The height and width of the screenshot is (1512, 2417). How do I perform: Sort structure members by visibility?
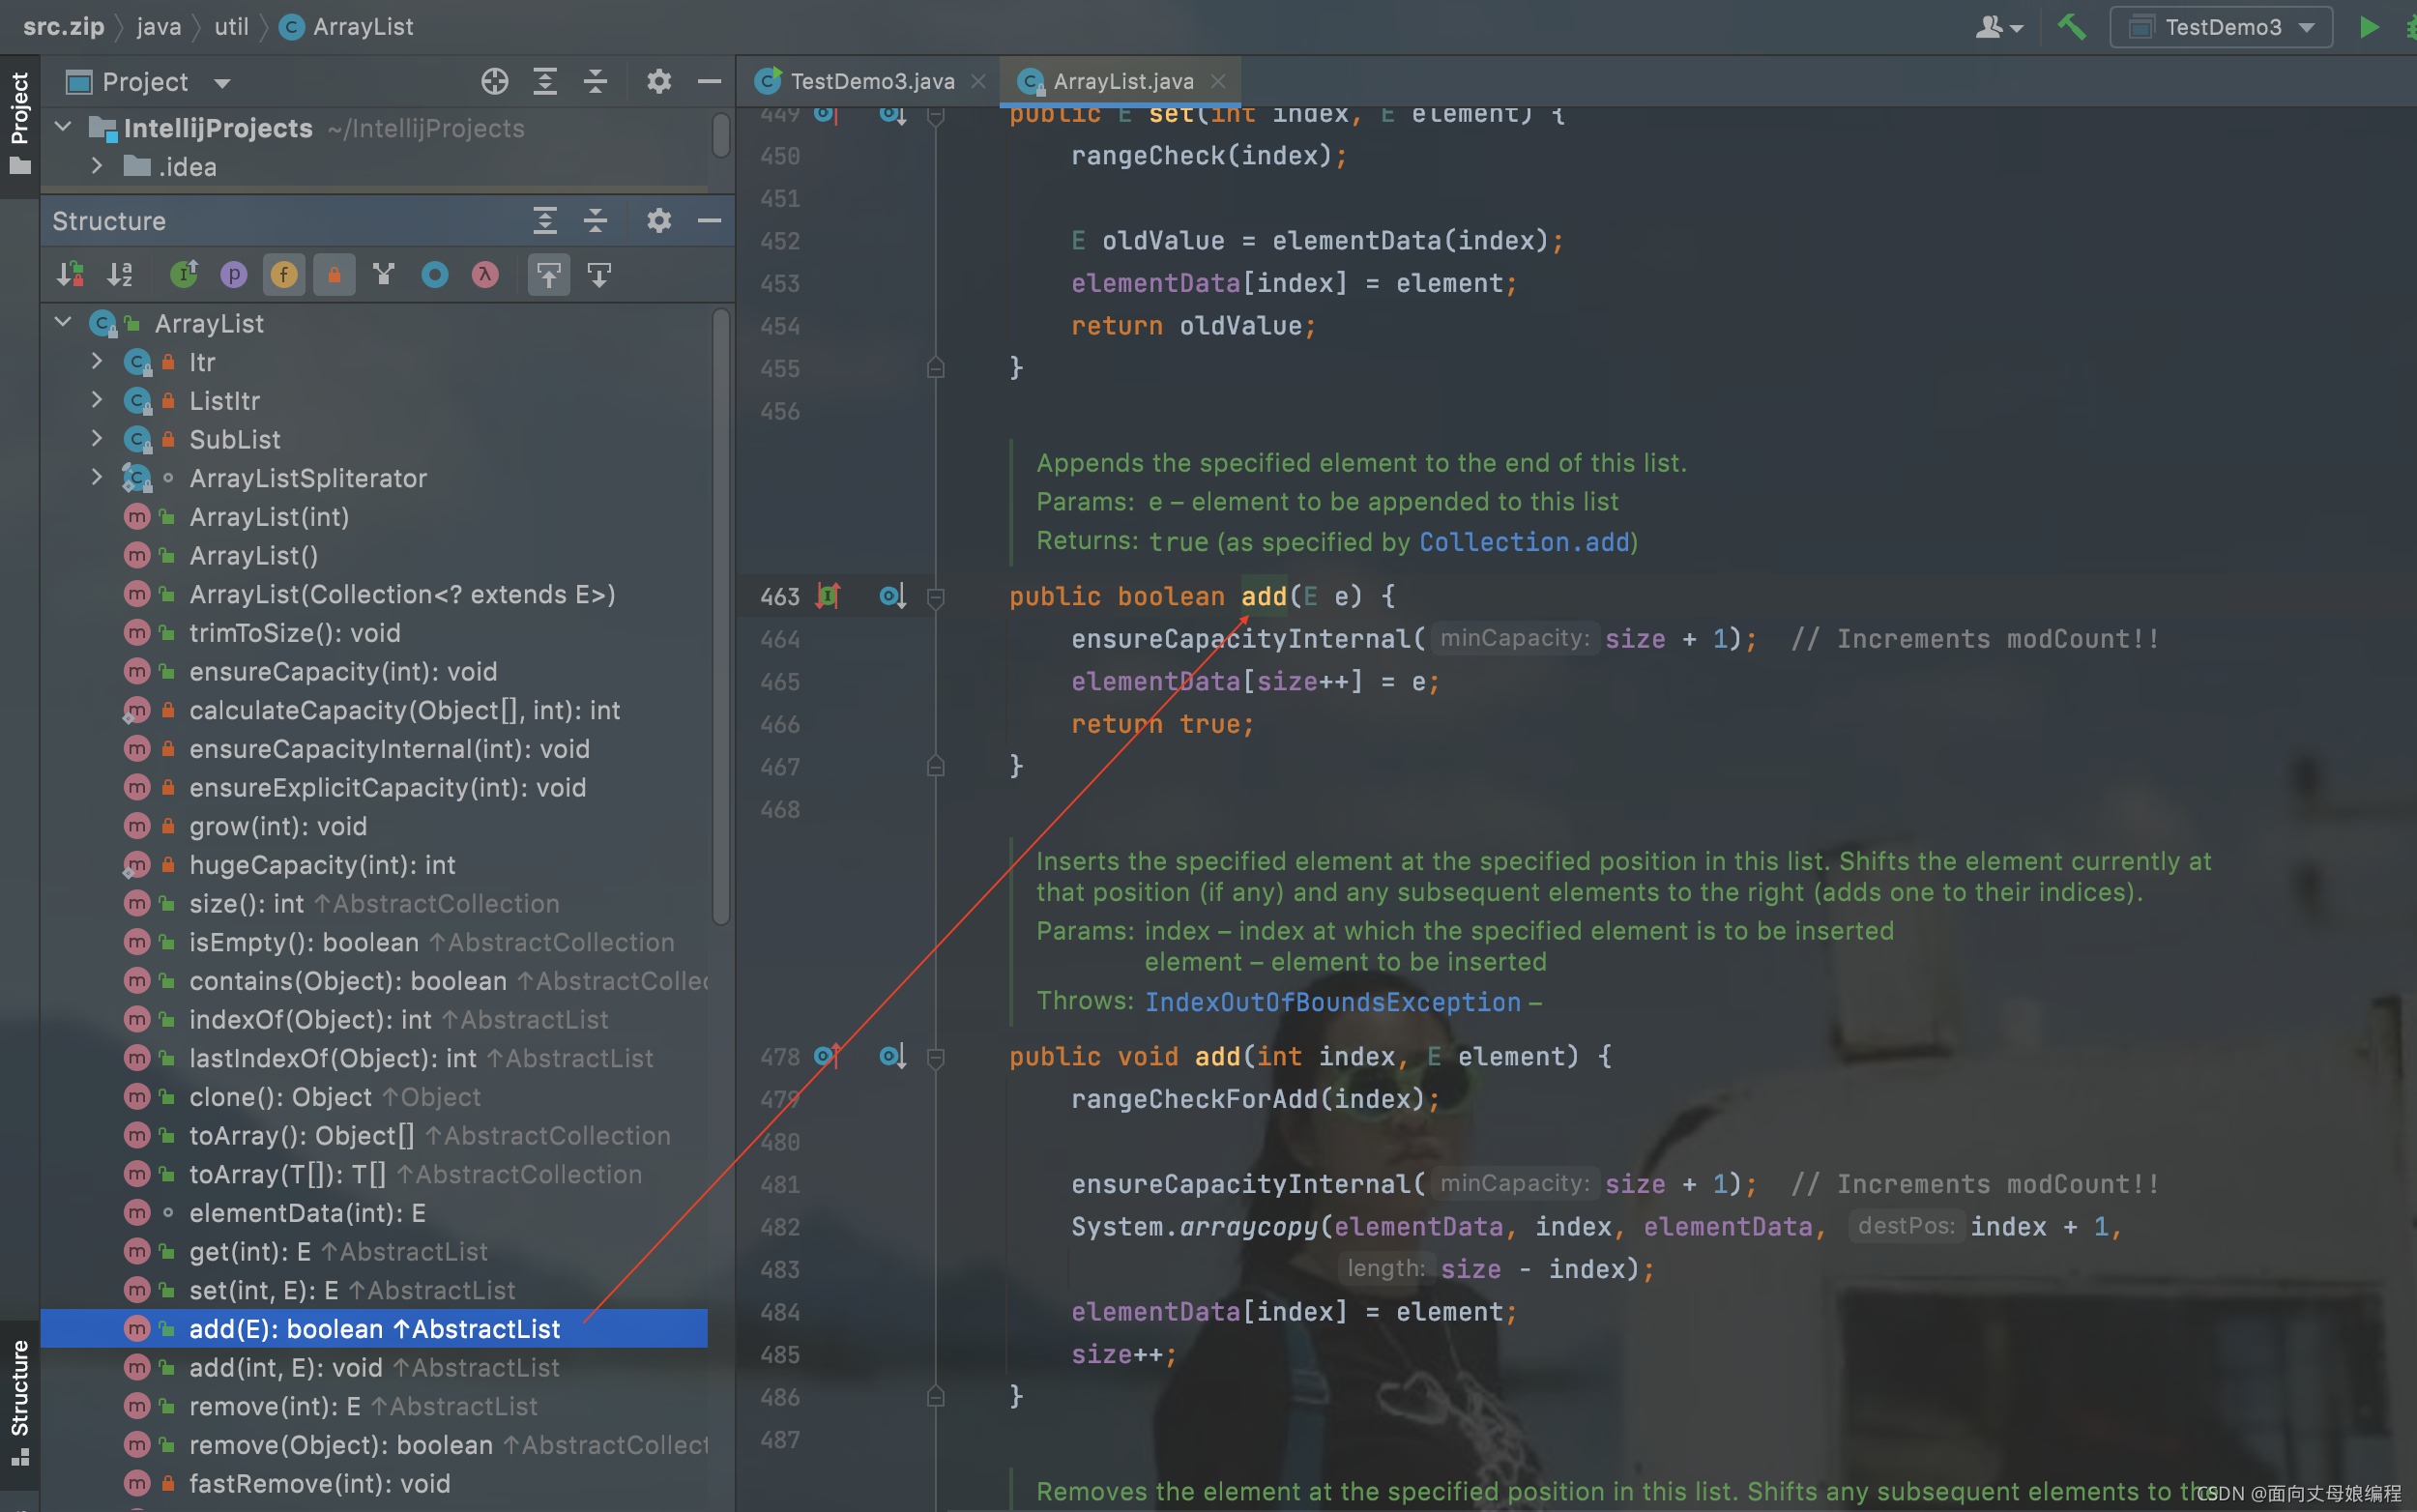(70, 274)
